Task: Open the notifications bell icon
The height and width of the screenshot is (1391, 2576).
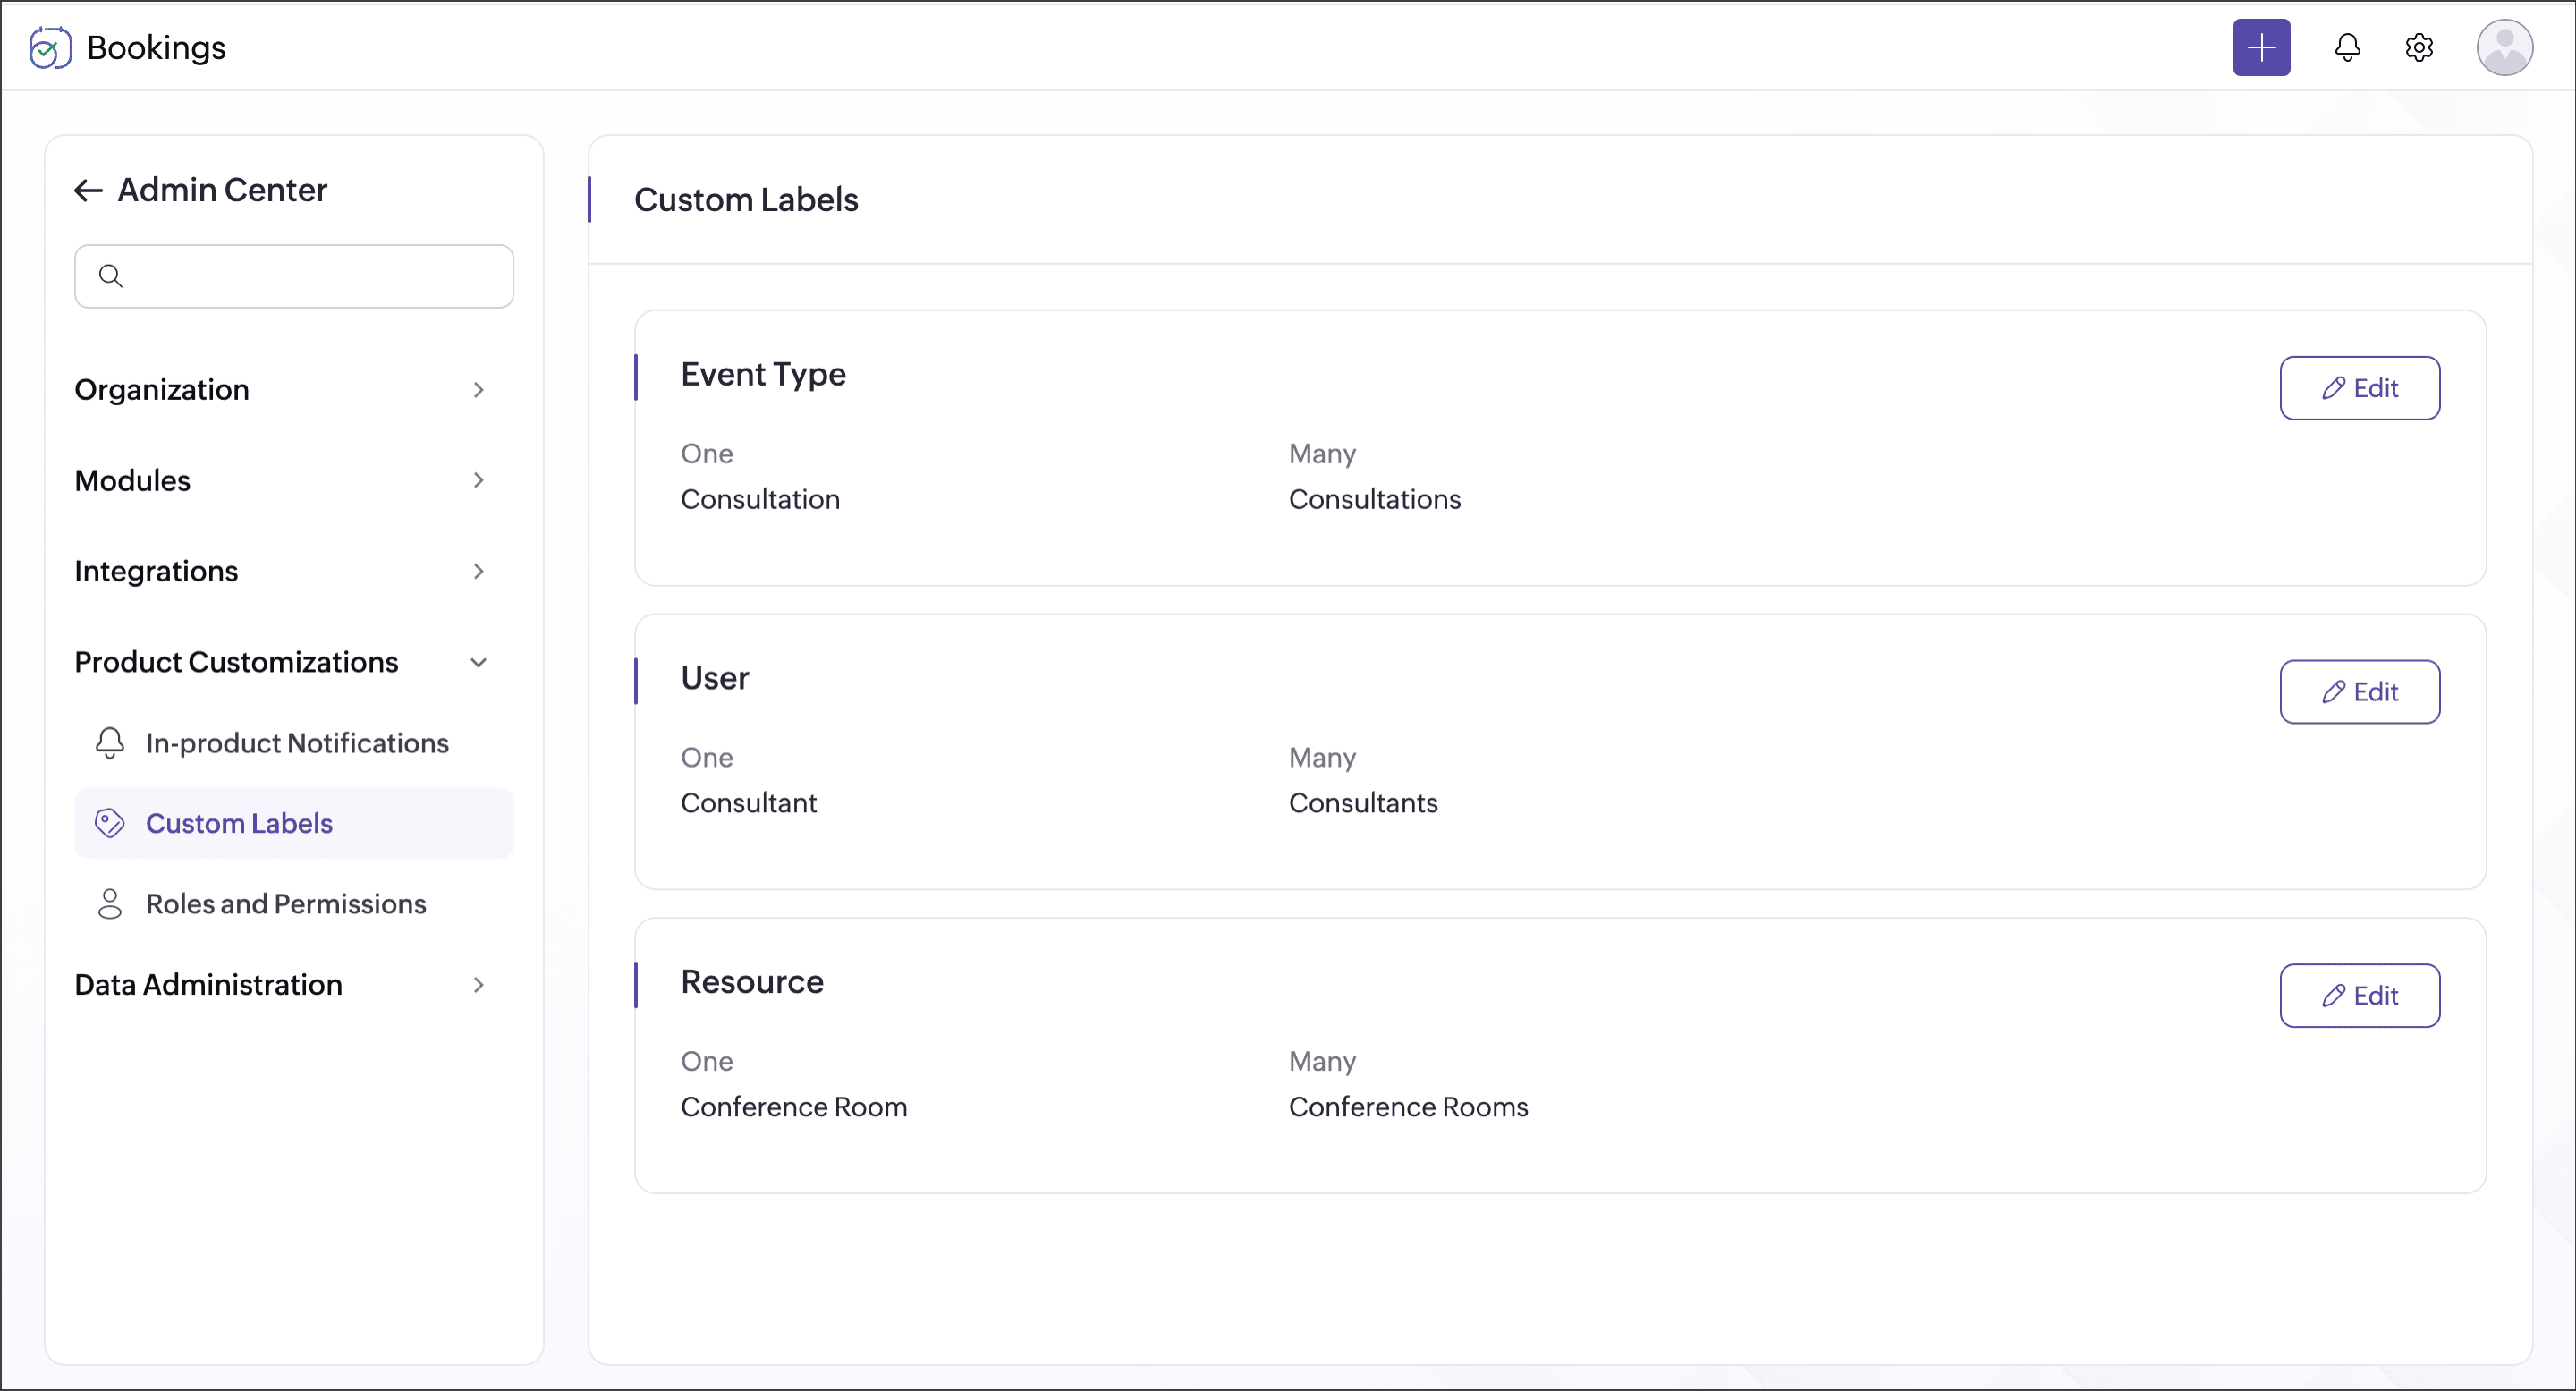Action: (x=2347, y=47)
